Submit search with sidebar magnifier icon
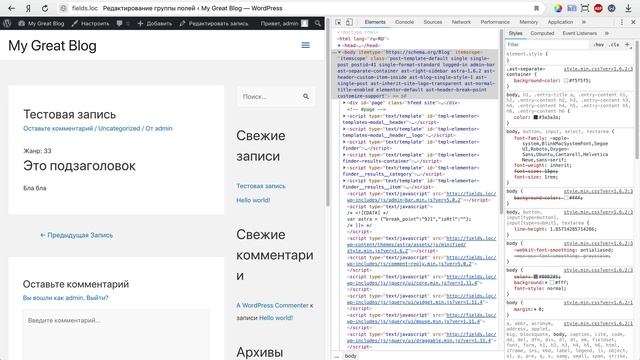The width and height of the screenshot is (640, 360). tap(306, 96)
